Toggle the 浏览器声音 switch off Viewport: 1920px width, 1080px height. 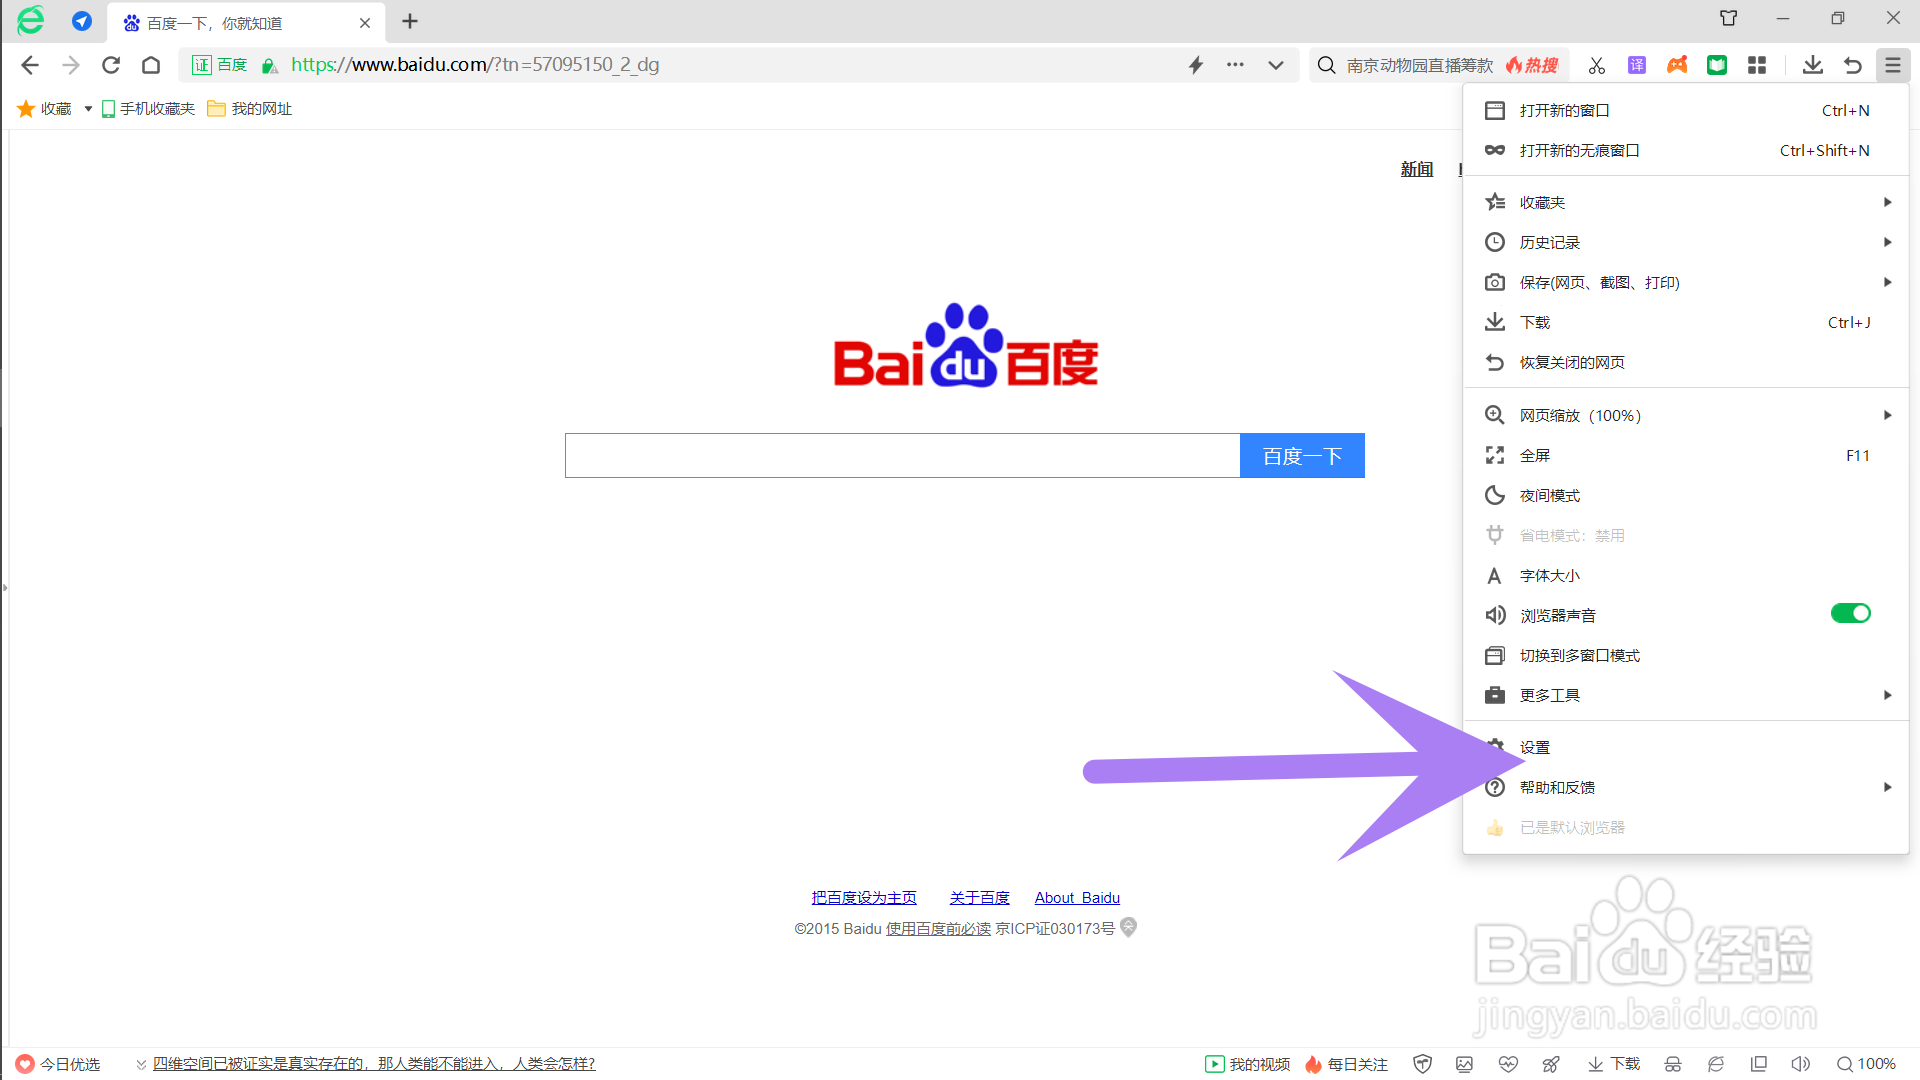click(1850, 613)
